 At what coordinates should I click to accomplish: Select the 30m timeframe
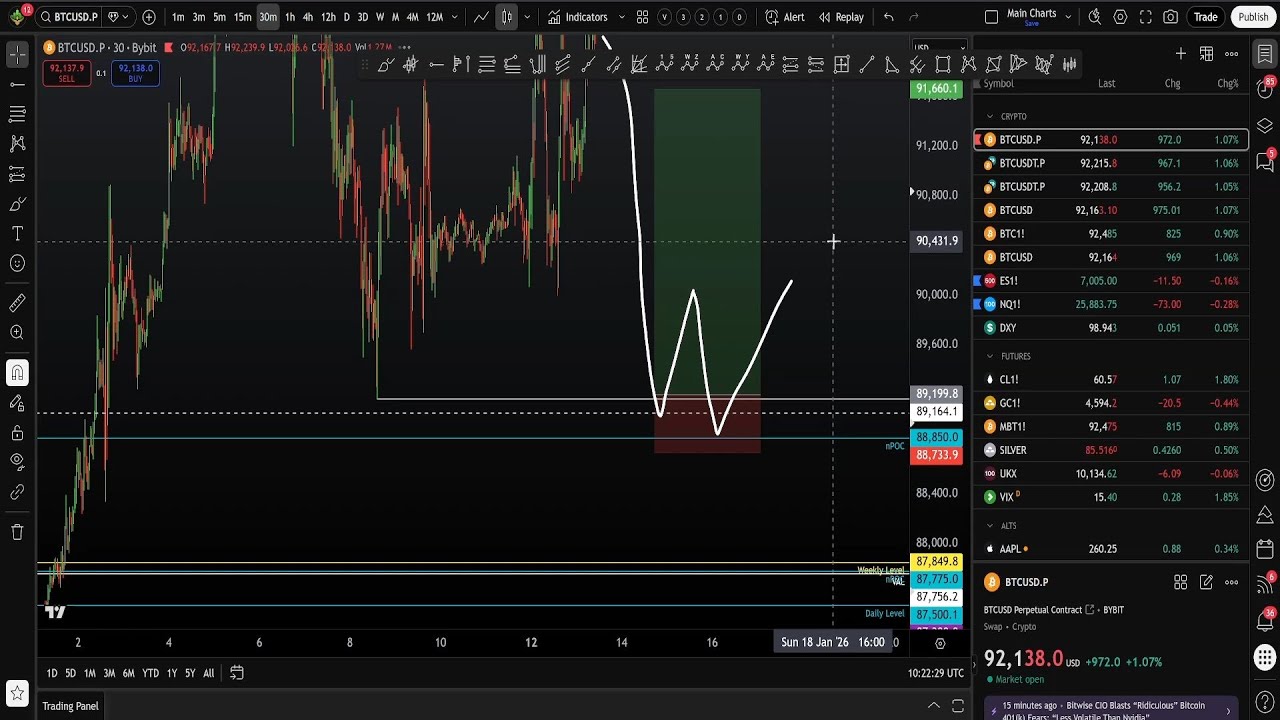(268, 17)
